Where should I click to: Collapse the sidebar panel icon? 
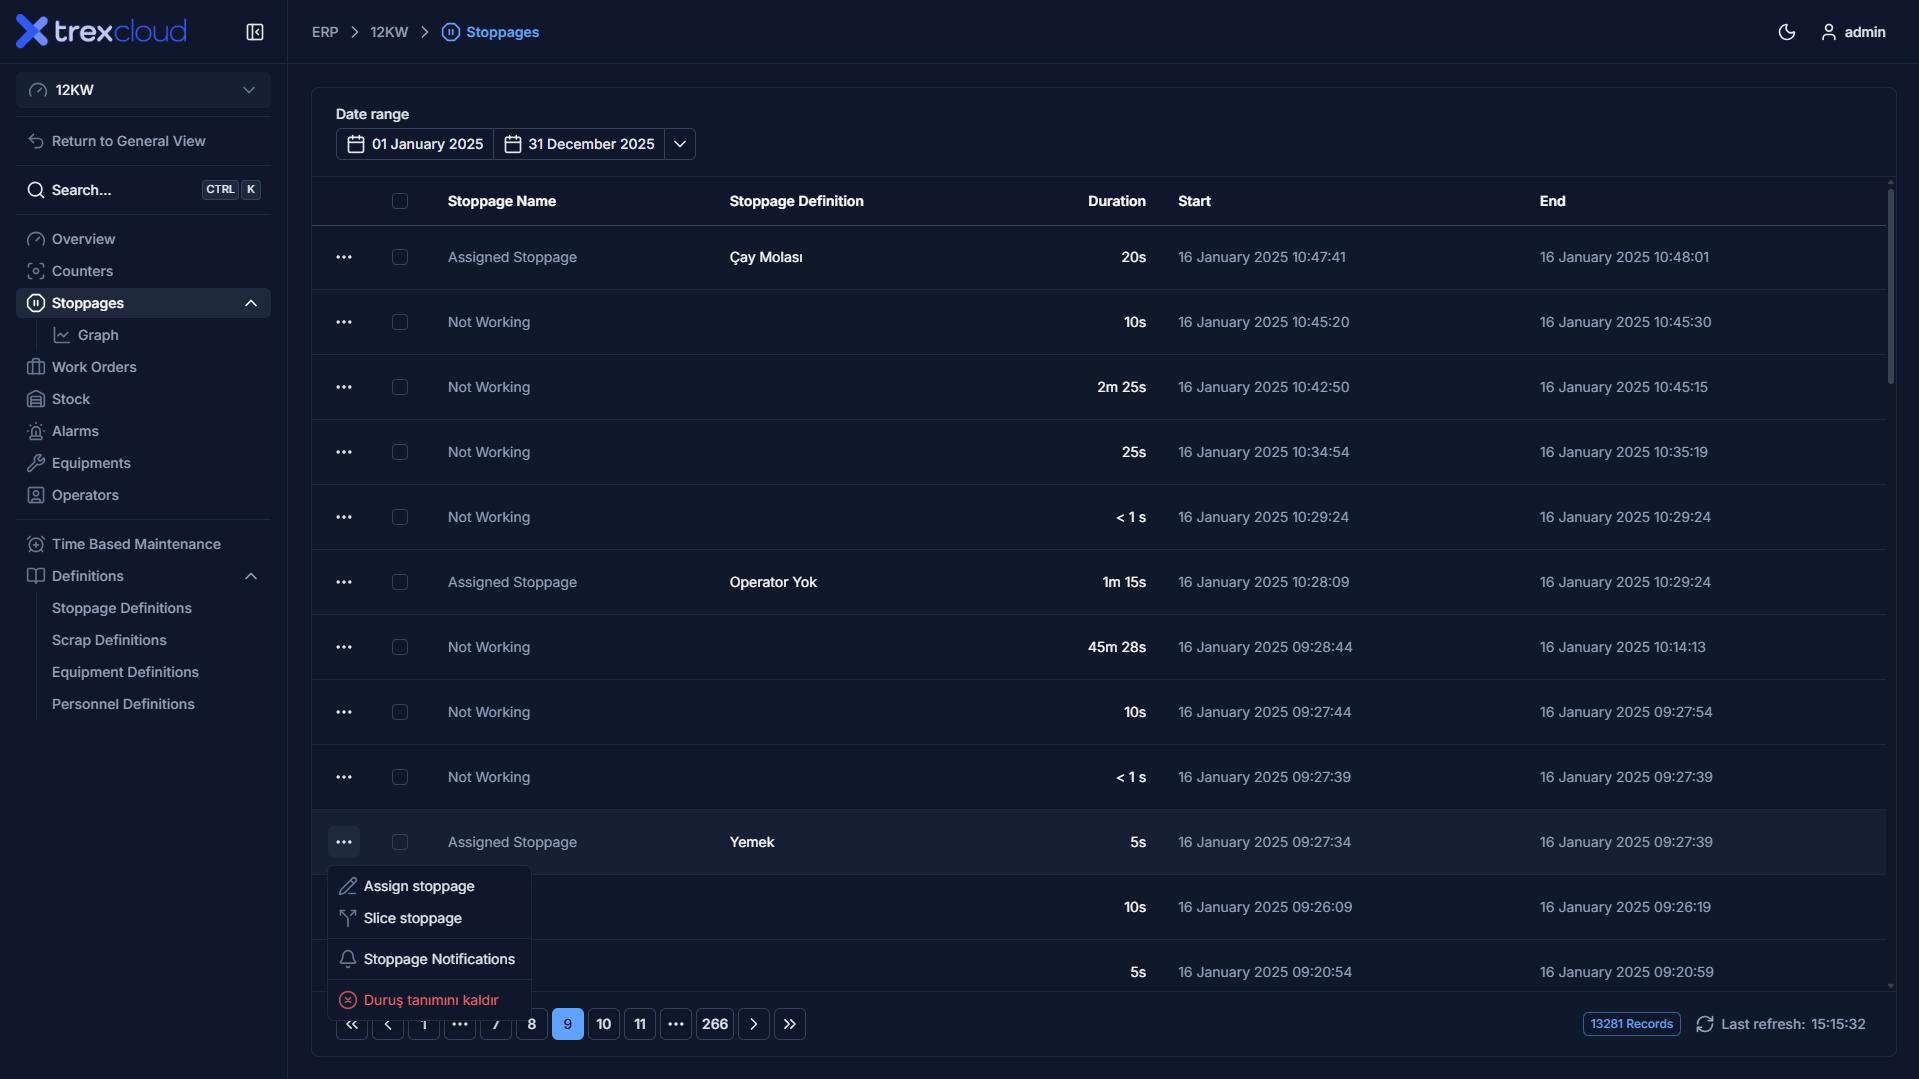click(x=255, y=32)
